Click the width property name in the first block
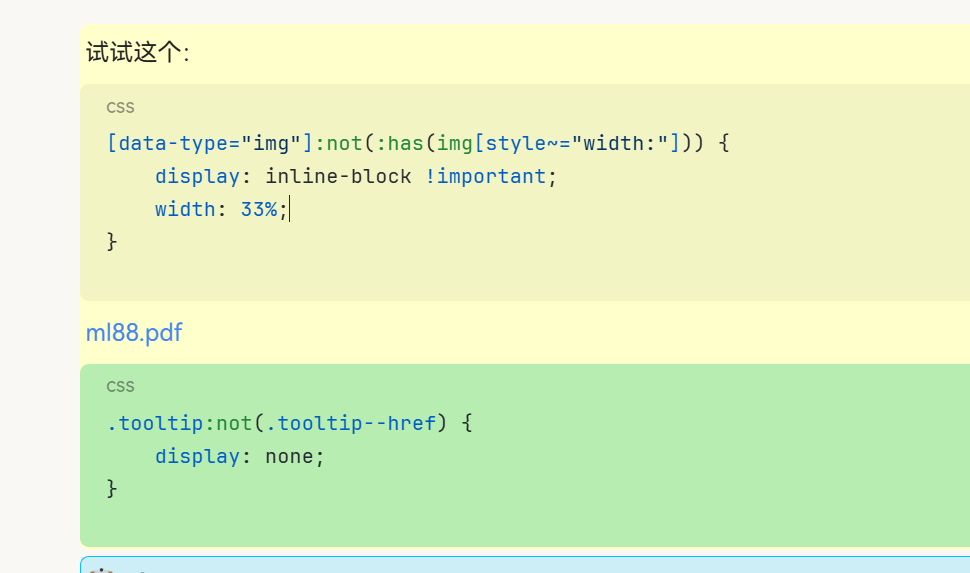The width and height of the screenshot is (970, 573). [x=184, y=210]
